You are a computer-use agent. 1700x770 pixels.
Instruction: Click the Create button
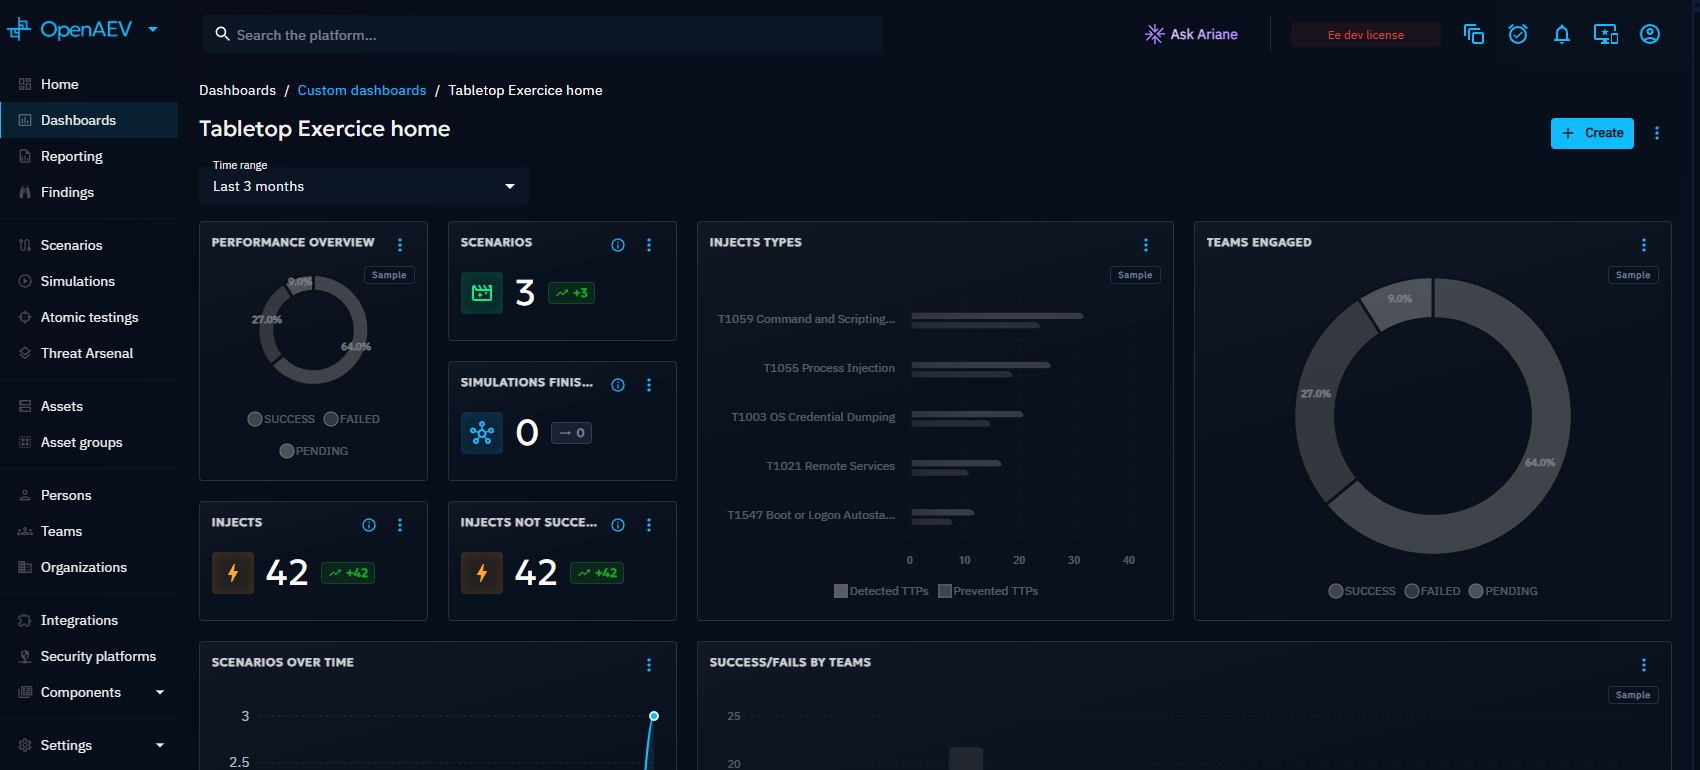click(1592, 133)
